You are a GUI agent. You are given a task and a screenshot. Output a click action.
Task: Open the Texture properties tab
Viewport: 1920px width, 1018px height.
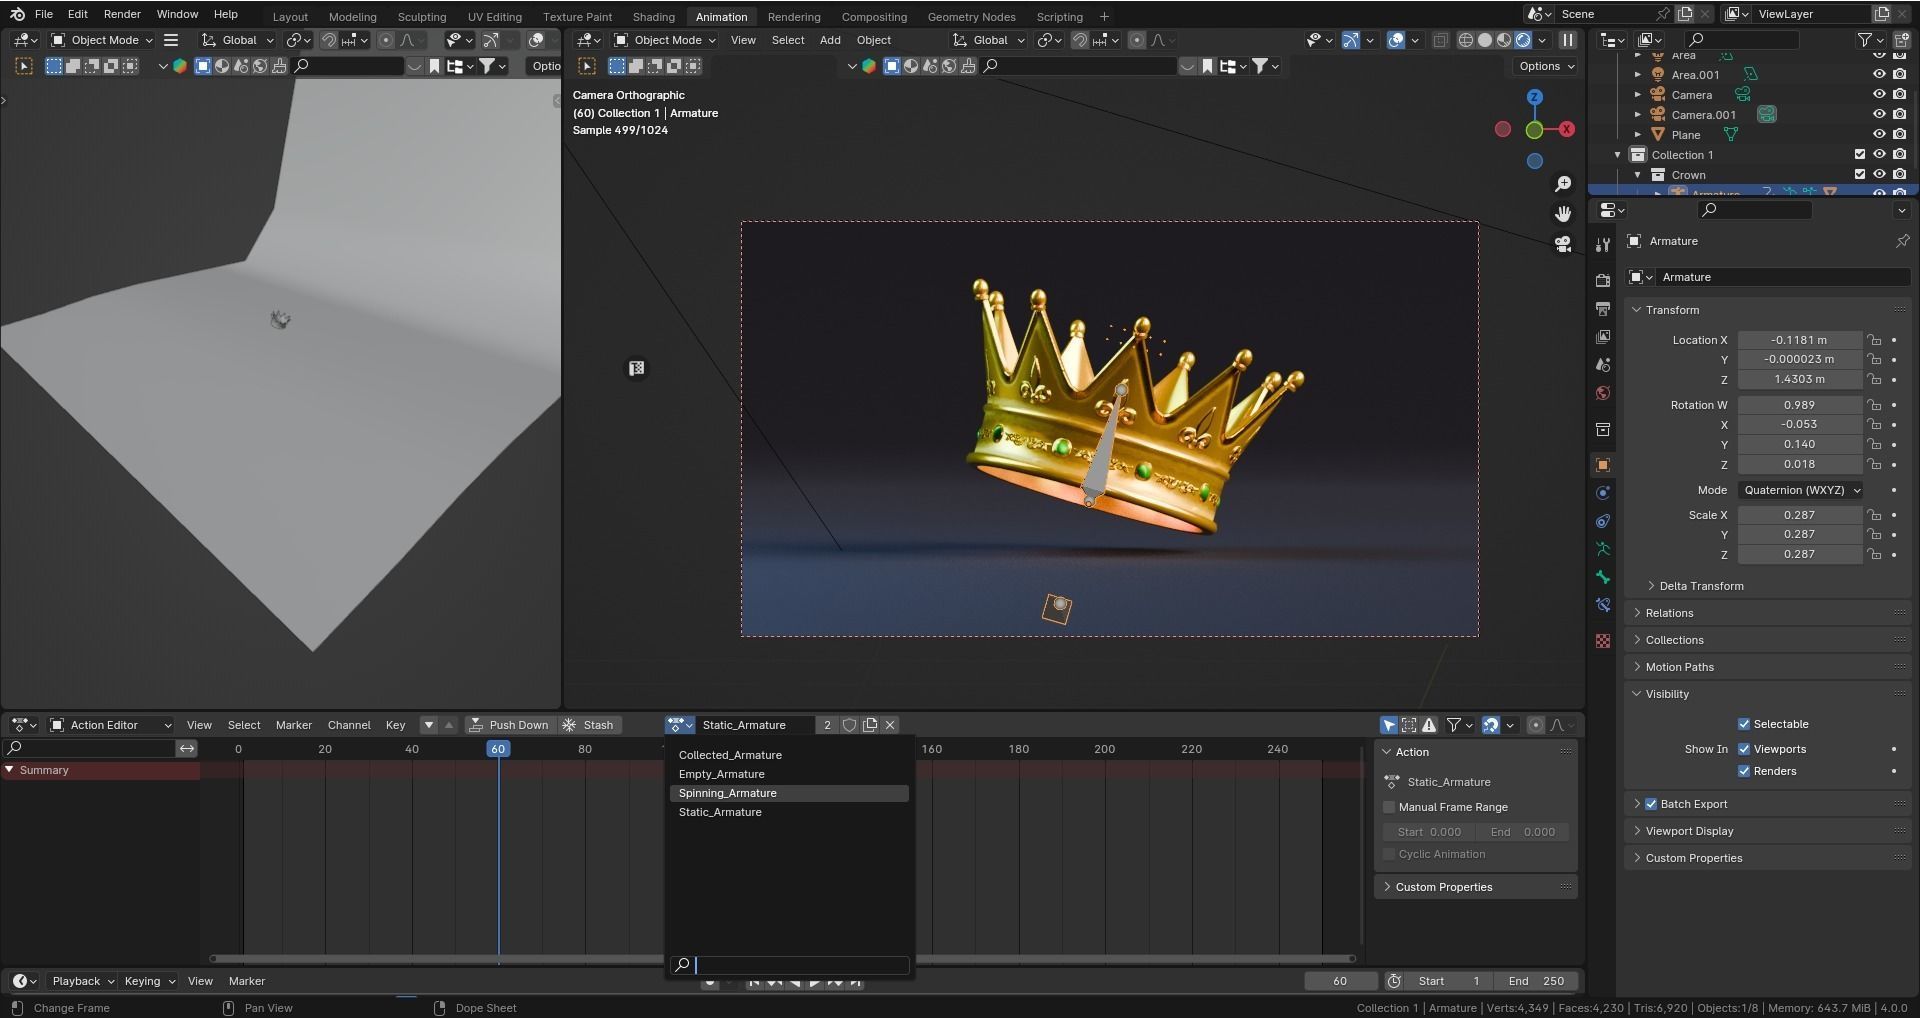(1603, 641)
